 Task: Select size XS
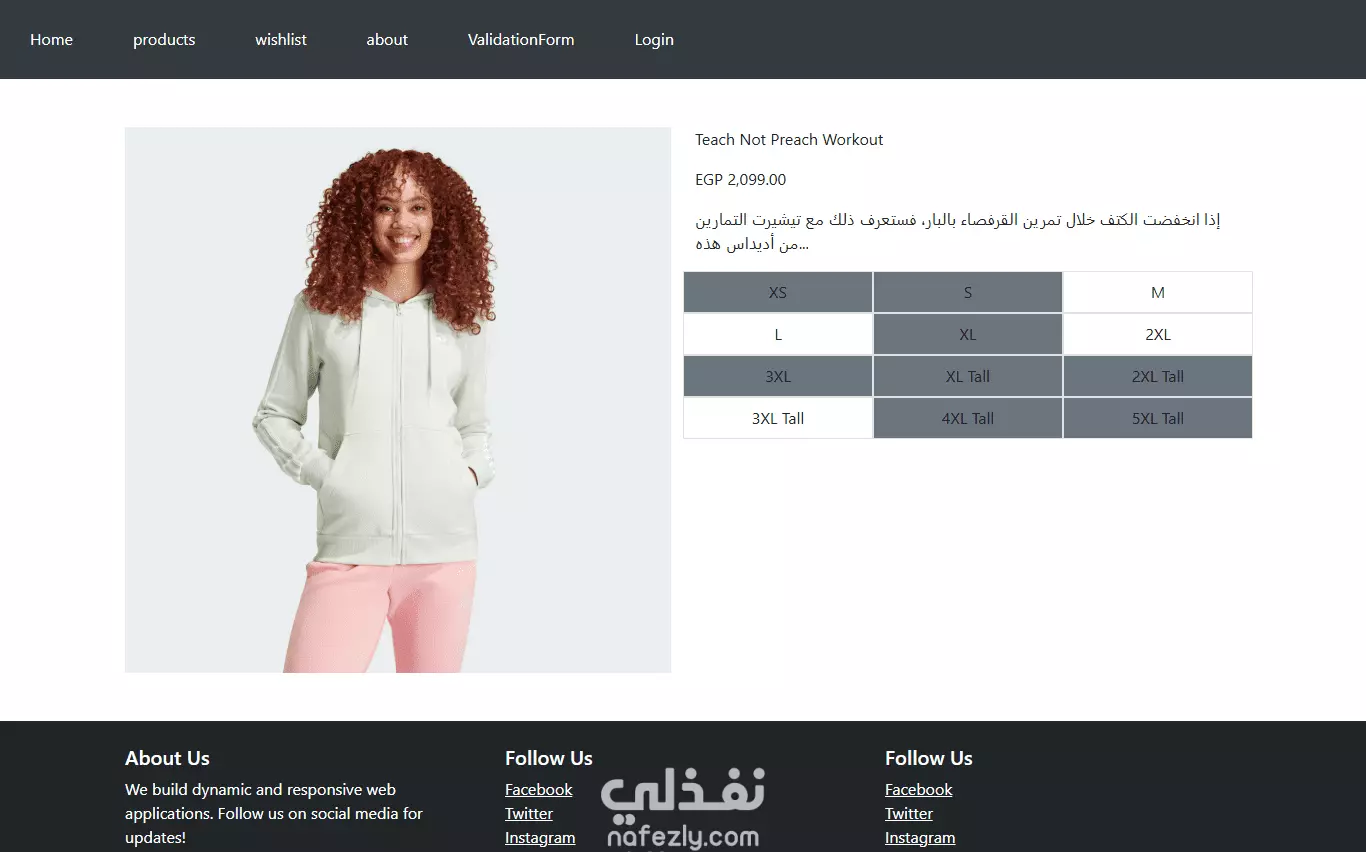tap(778, 292)
